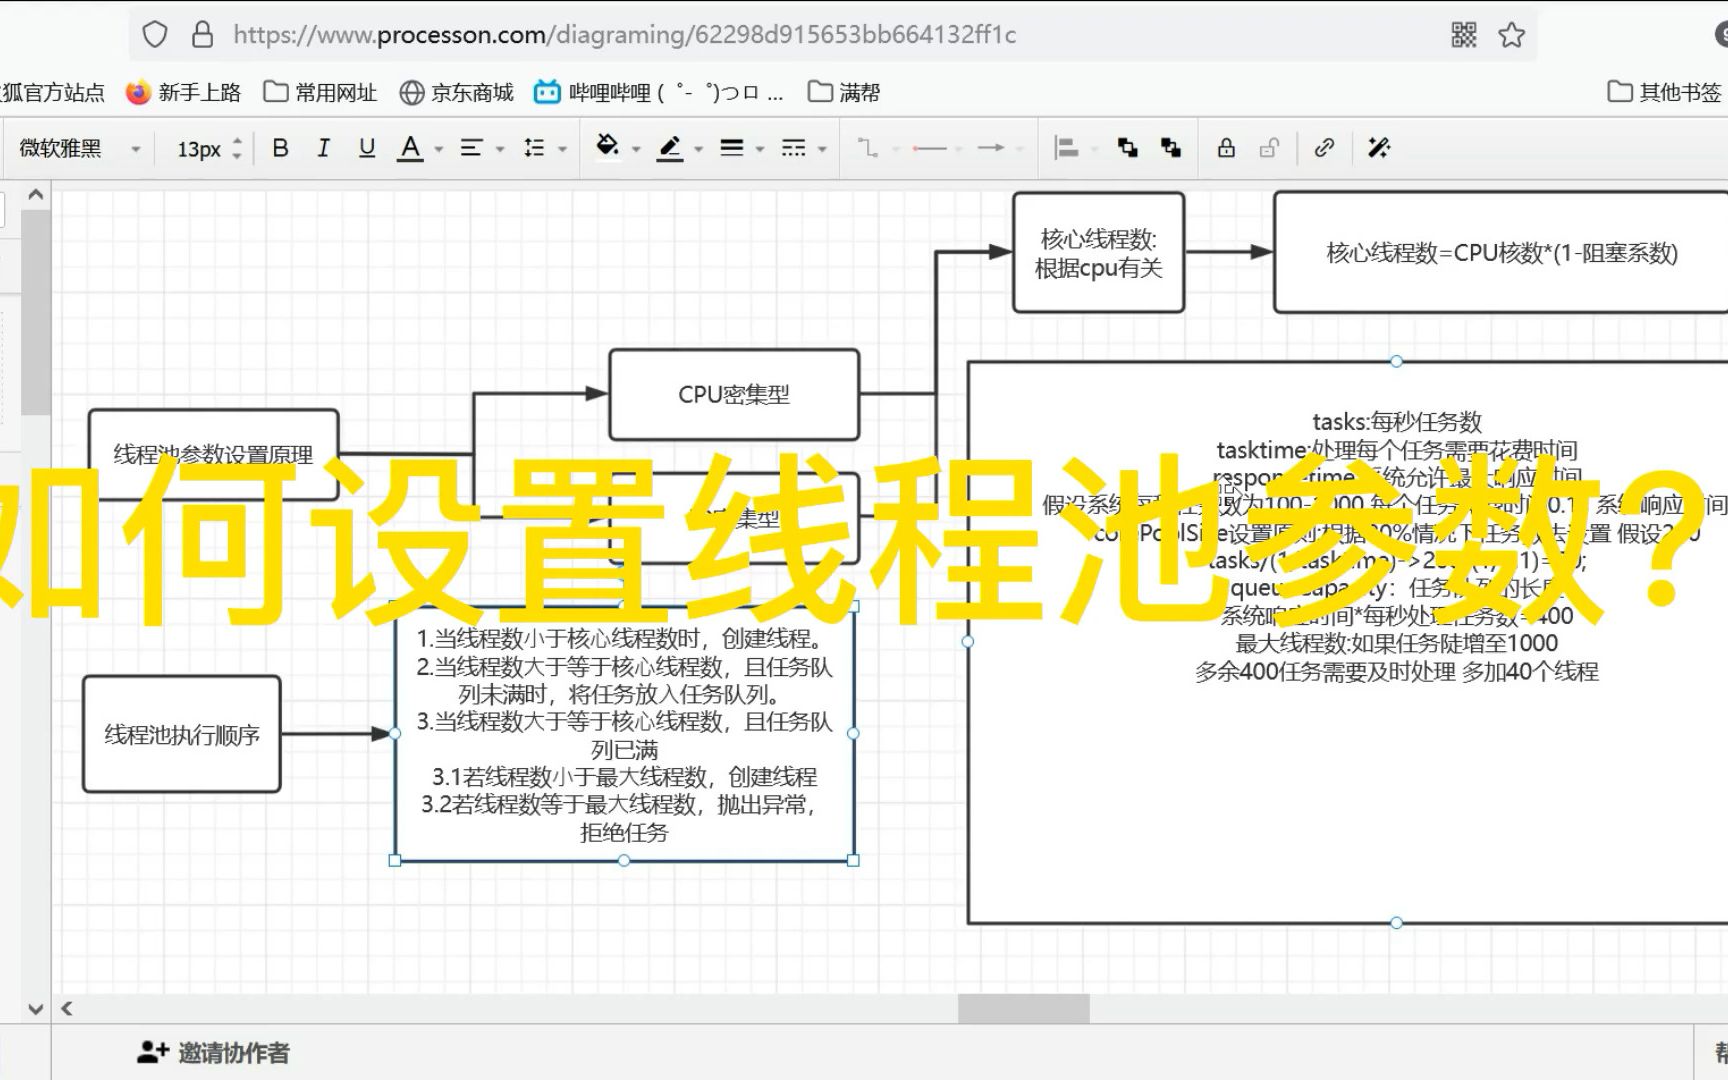Click the horizontal scroll left arrow
The width and height of the screenshot is (1728, 1080).
click(67, 1008)
